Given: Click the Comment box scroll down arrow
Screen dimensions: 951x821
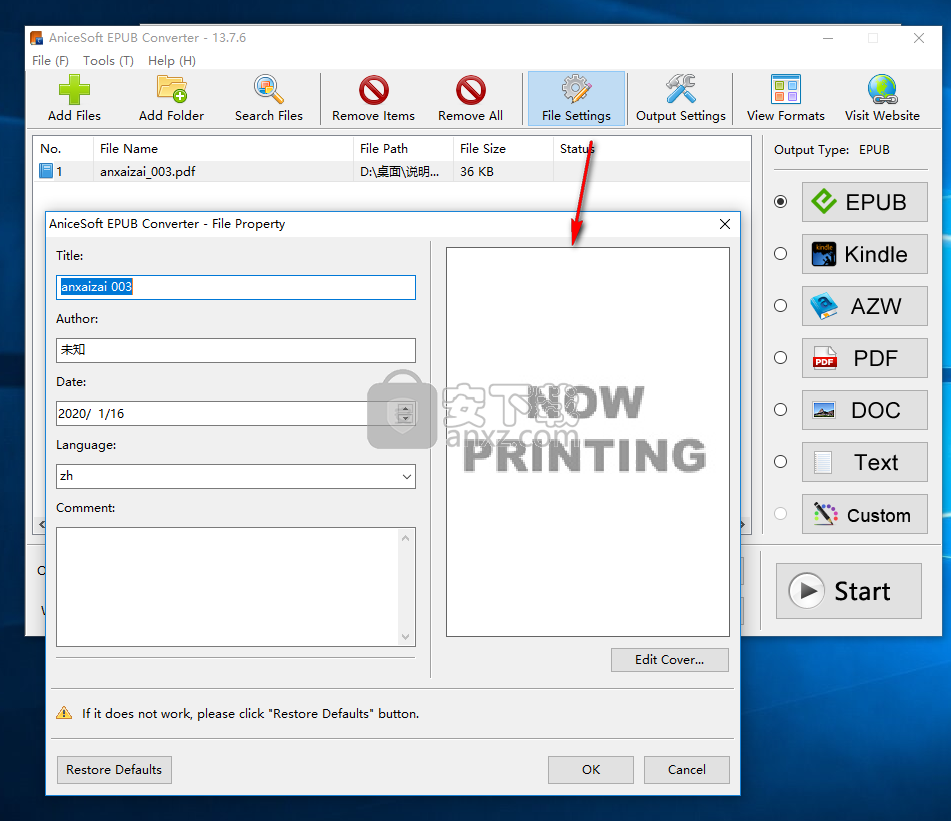Looking at the screenshot, I should pyautogui.click(x=406, y=637).
